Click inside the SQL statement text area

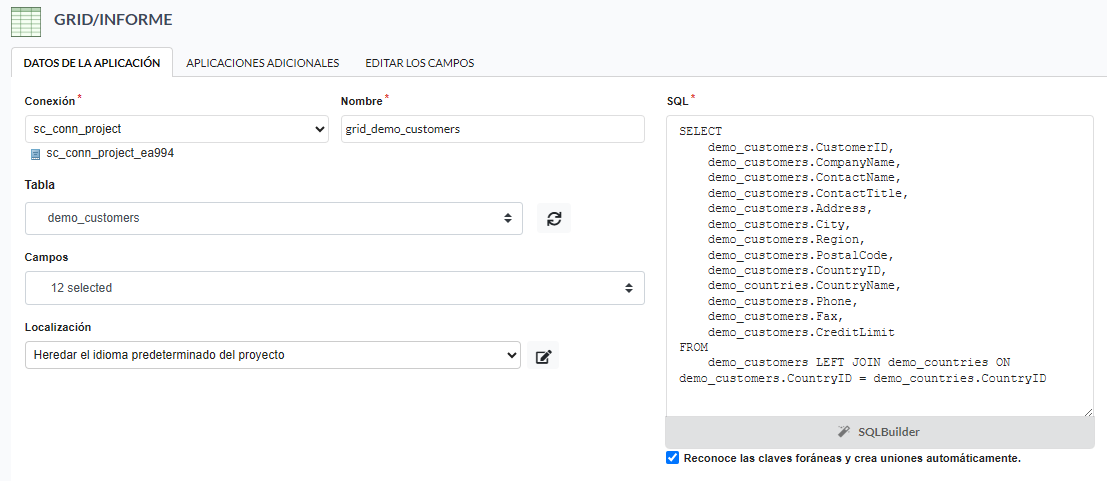point(880,266)
